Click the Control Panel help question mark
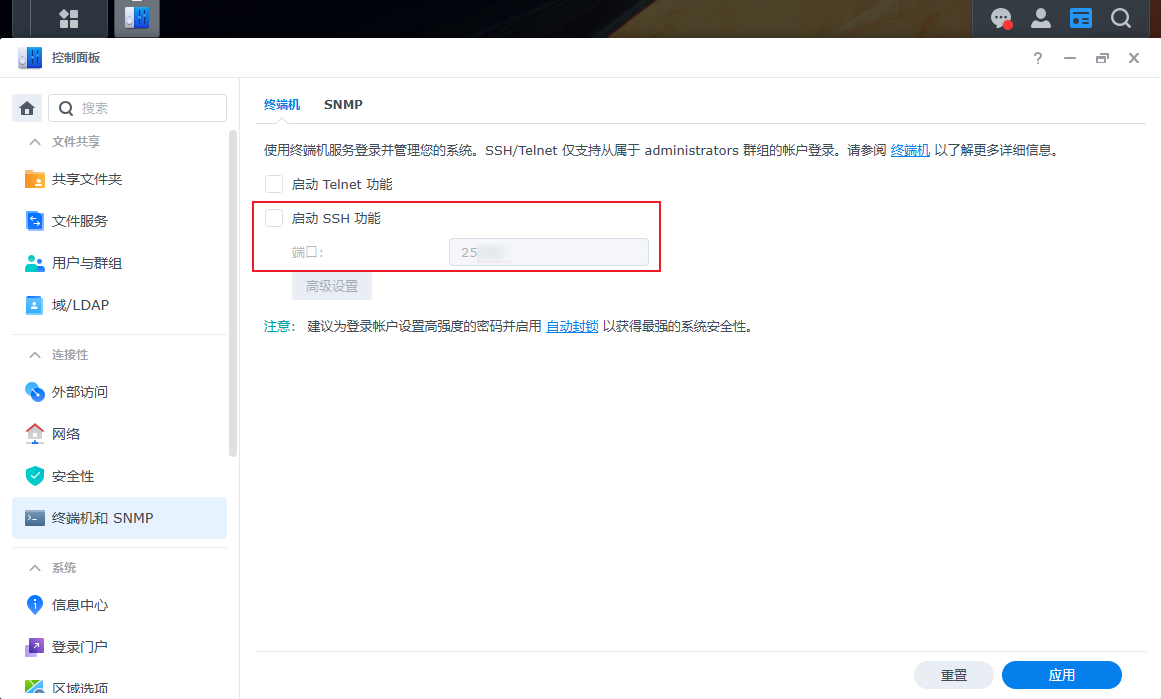The width and height of the screenshot is (1161, 699). click(x=1038, y=58)
